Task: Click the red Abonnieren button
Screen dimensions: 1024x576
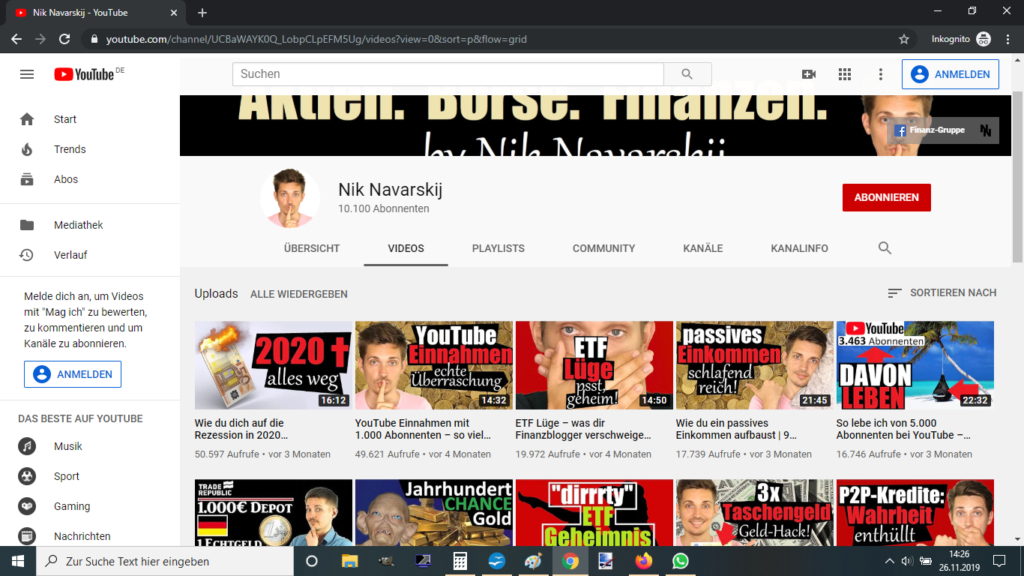Action: pos(886,198)
